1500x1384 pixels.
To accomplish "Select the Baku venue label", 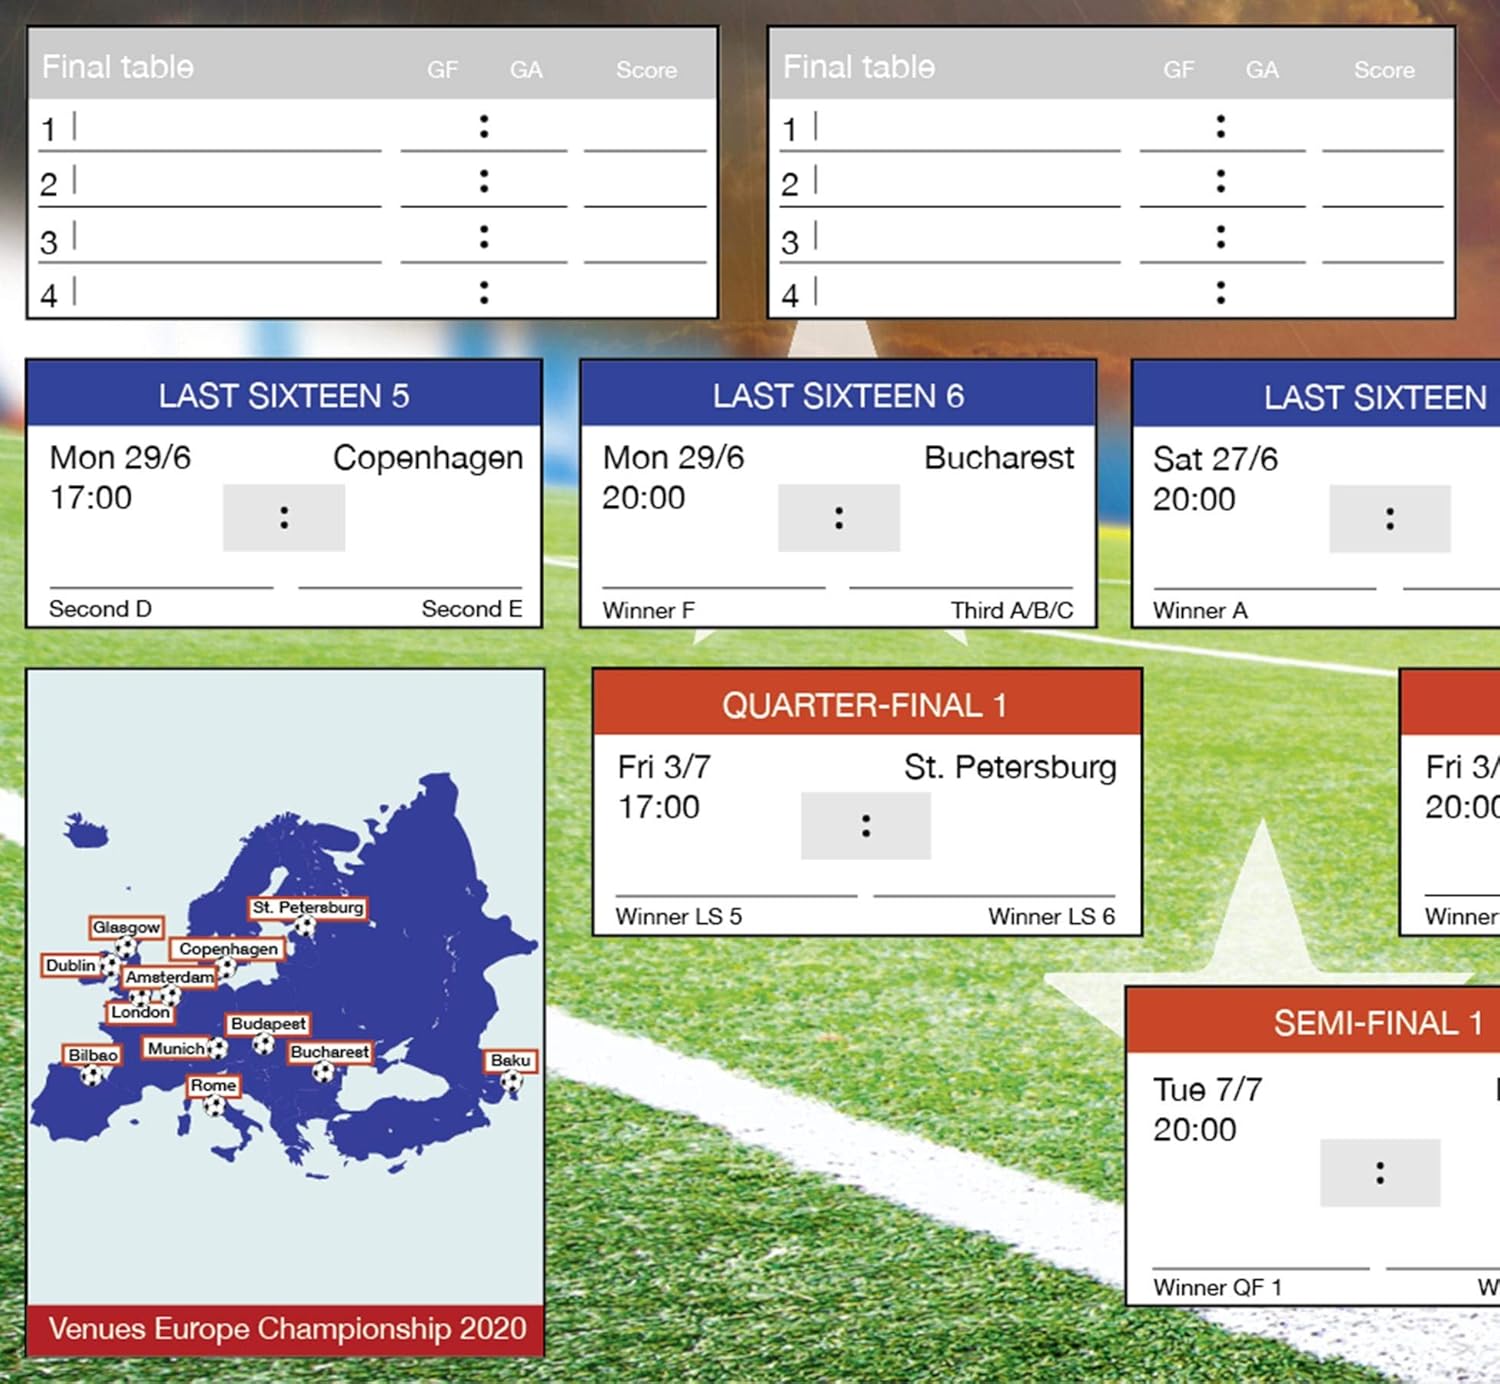I will (511, 1060).
